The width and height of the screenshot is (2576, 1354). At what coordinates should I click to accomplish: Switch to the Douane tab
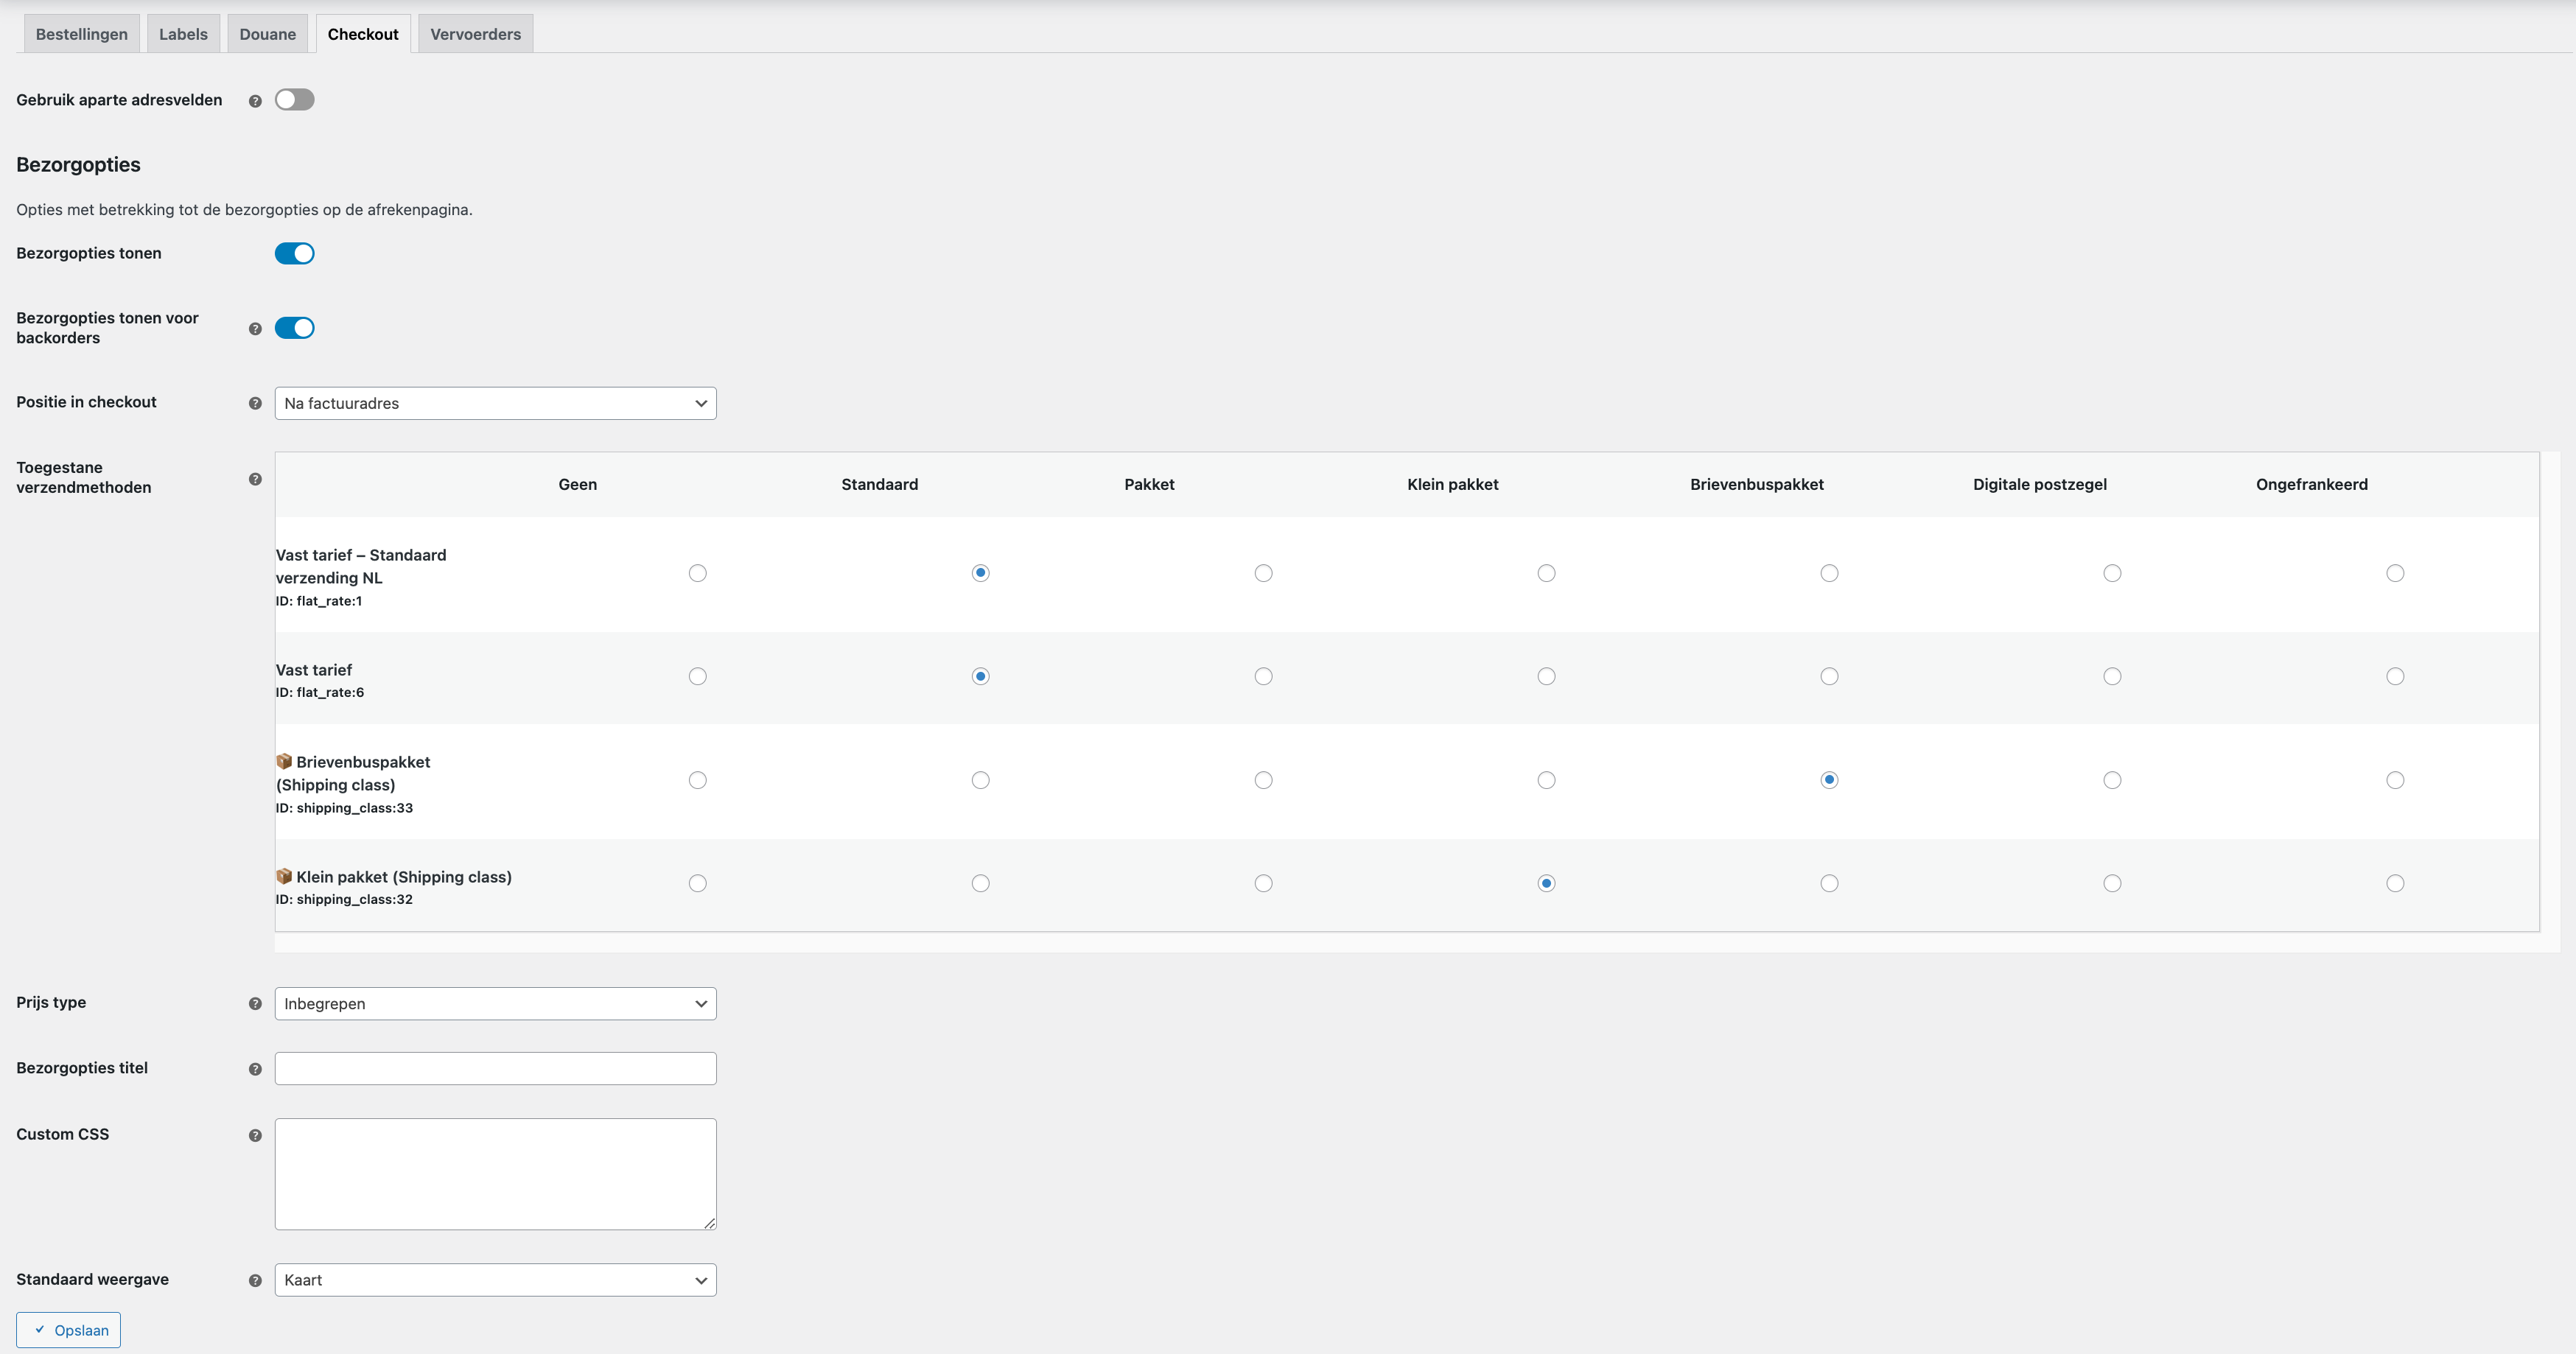(267, 33)
